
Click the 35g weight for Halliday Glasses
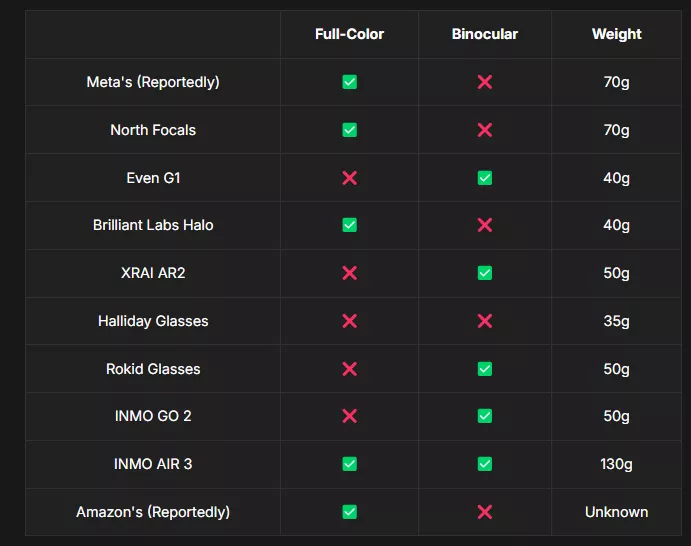point(616,321)
